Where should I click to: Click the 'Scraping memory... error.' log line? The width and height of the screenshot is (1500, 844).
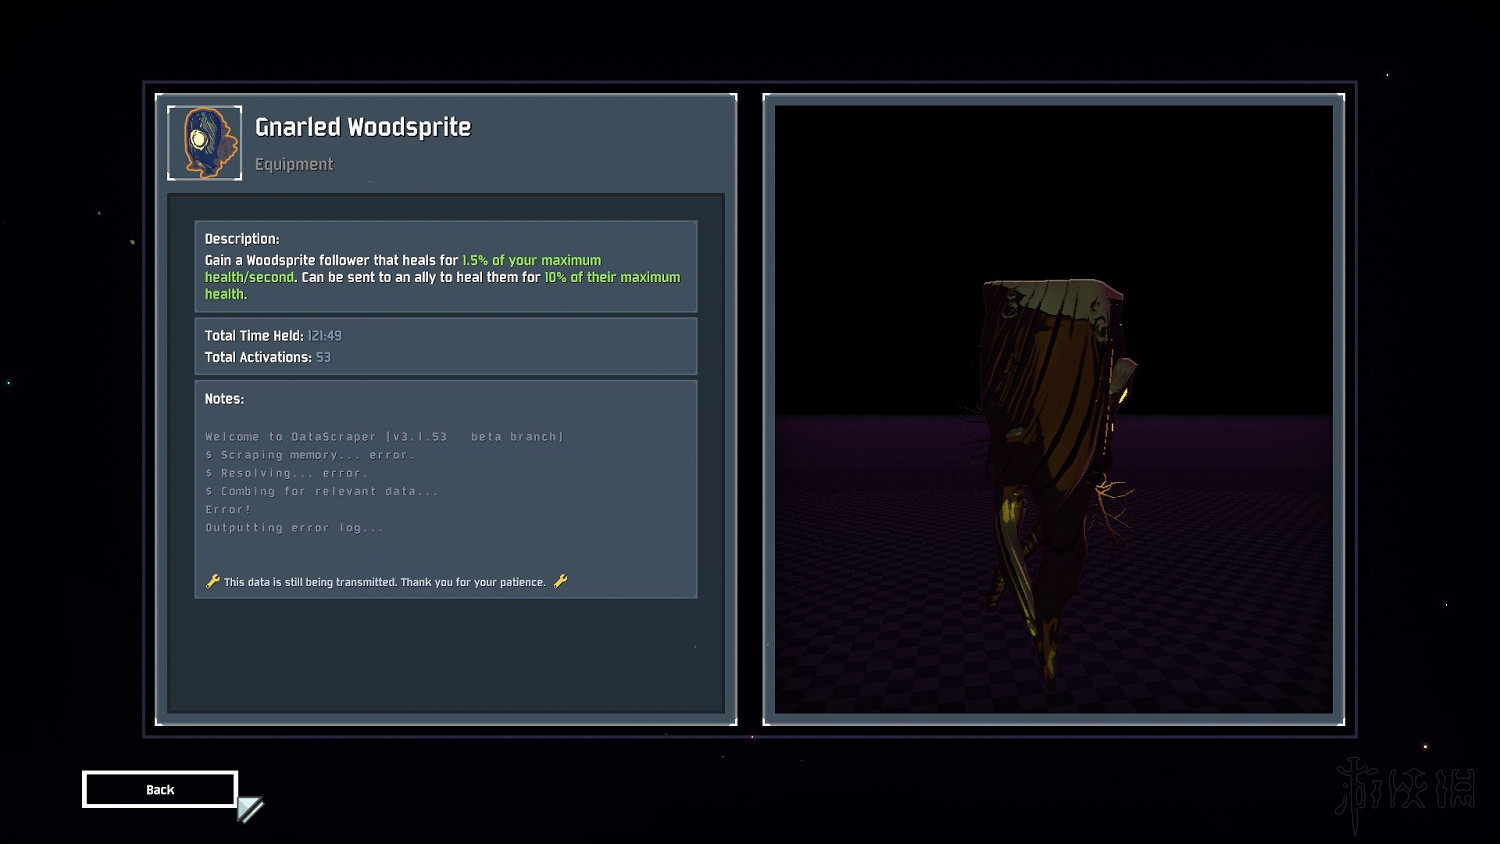(310, 455)
